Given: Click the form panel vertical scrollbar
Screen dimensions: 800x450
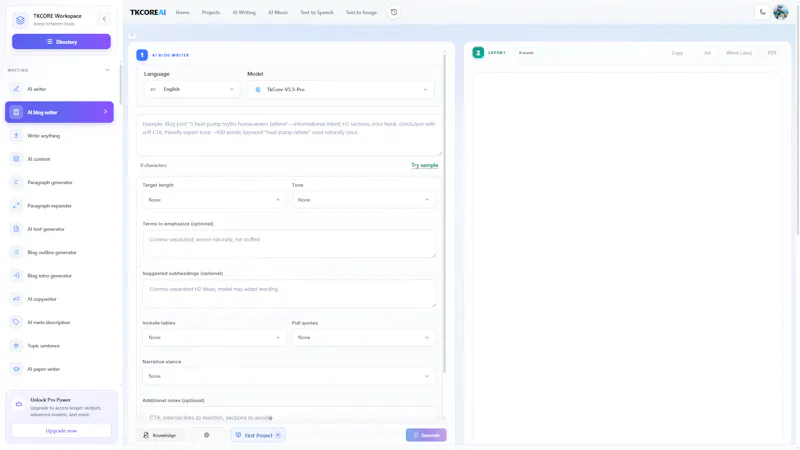Looking at the screenshot, I should 444,212.
